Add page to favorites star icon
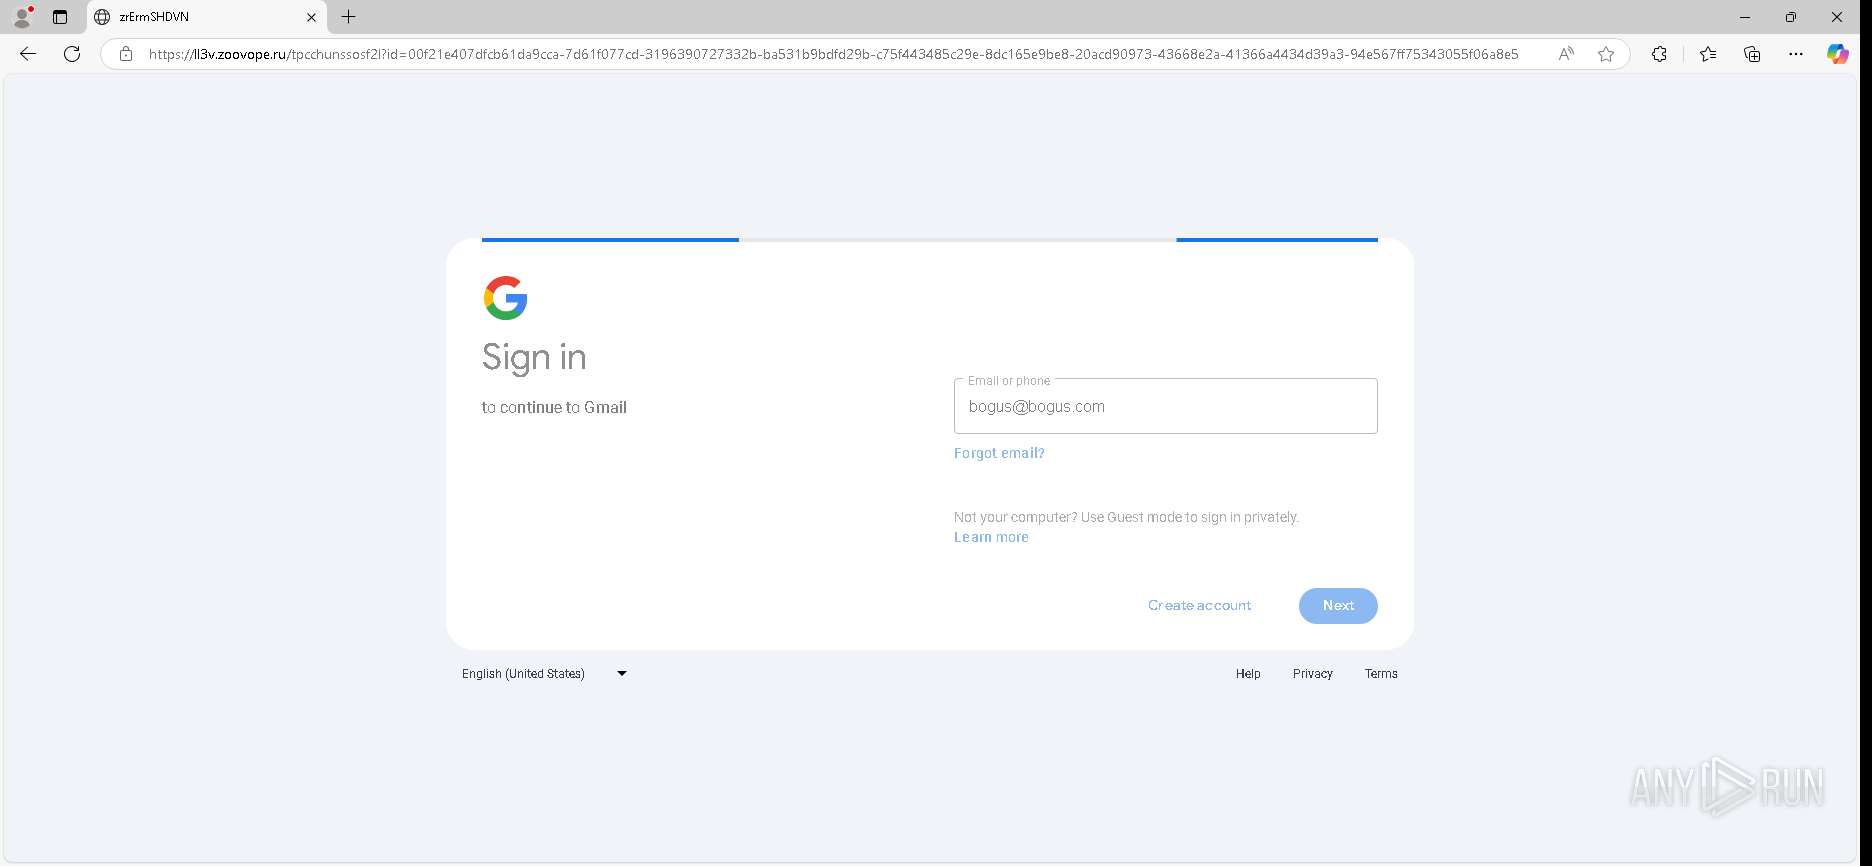The height and width of the screenshot is (866, 1872). [x=1606, y=54]
